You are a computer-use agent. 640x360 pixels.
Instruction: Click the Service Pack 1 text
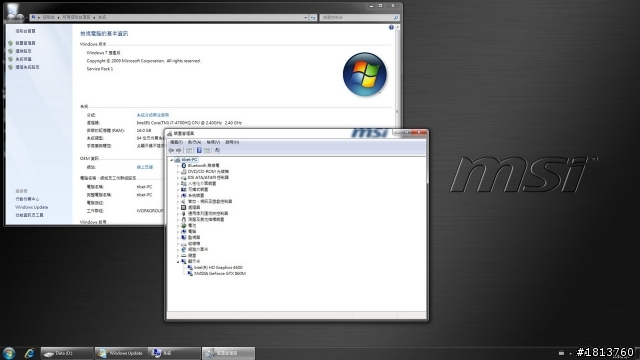[100, 69]
